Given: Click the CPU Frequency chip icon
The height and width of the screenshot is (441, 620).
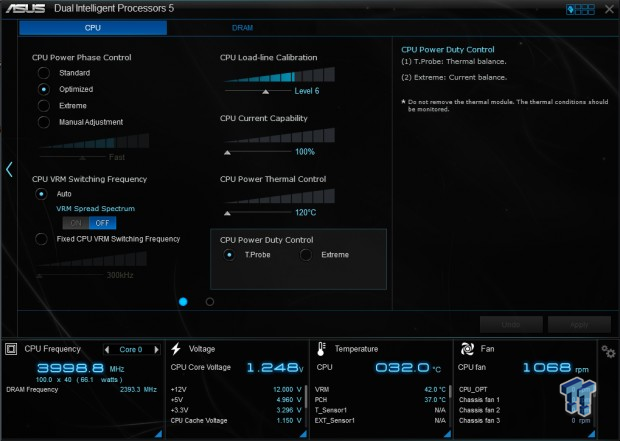Looking at the screenshot, I should coord(11,349).
